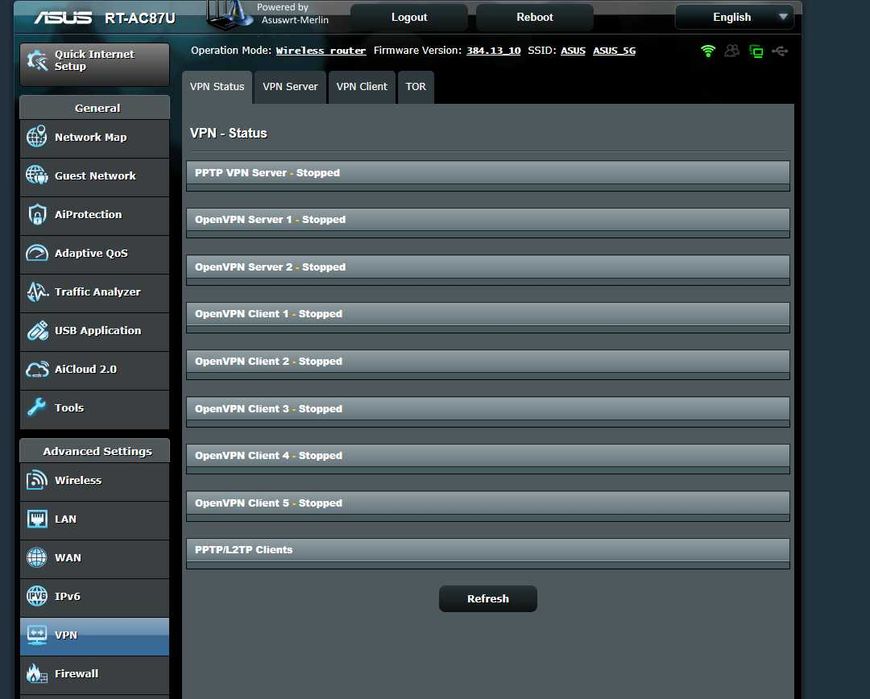Expand OpenVPN Server 2 status section

(488, 267)
